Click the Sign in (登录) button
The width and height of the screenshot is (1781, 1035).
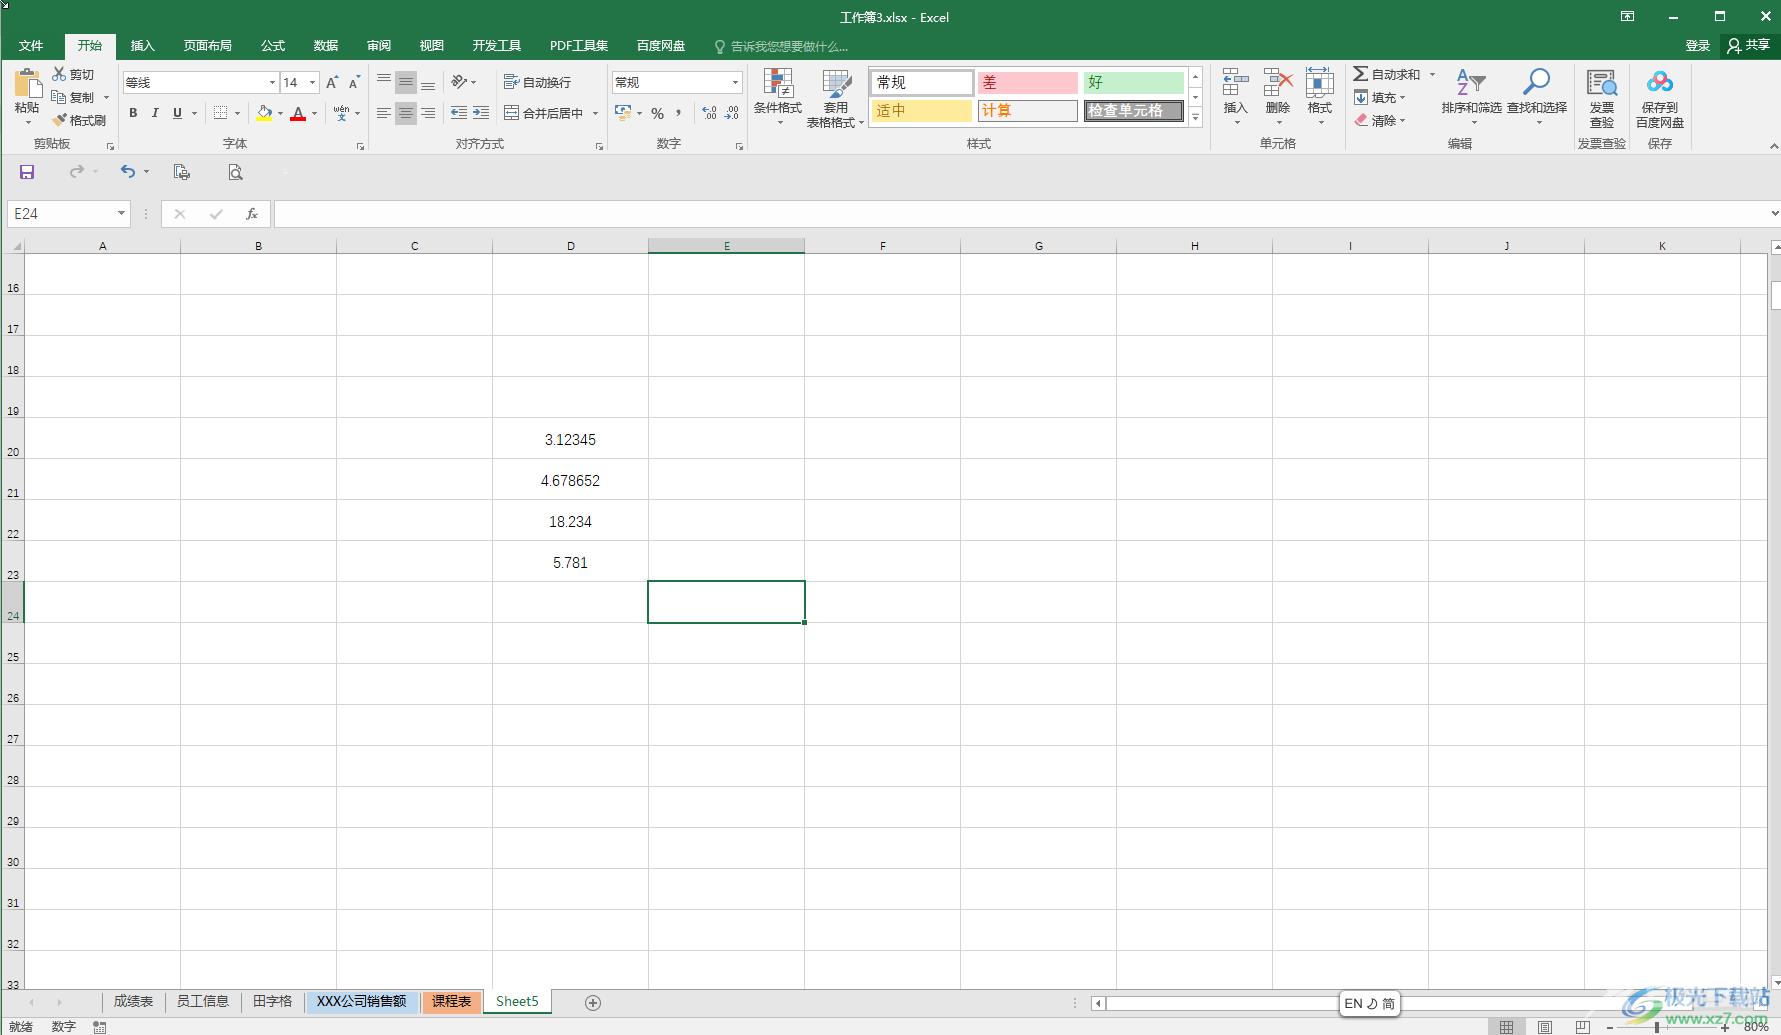tap(1697, 45)
